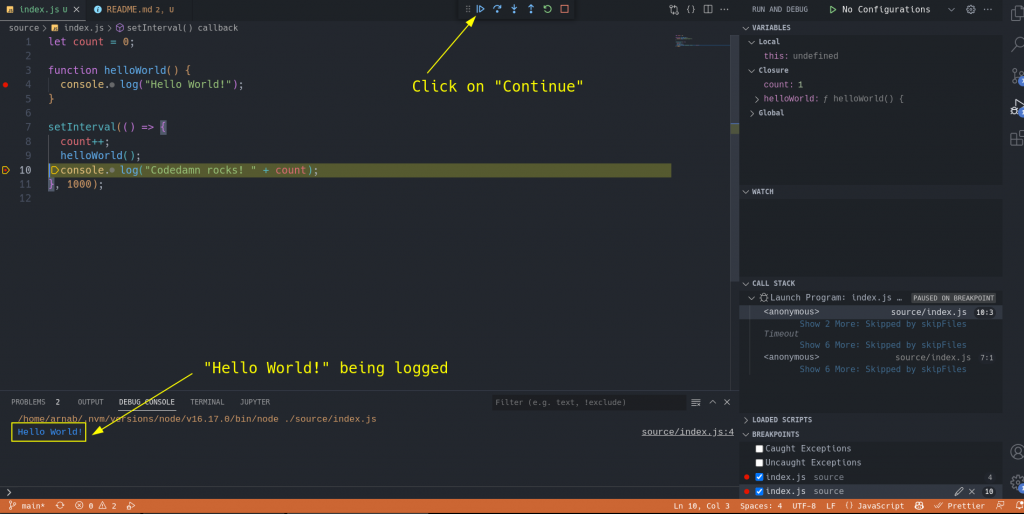Click first Show 2 More: Skipped by skipFiles
Image resolution: width=1024 pixels, height=514 pixels.
coord(882,325)
